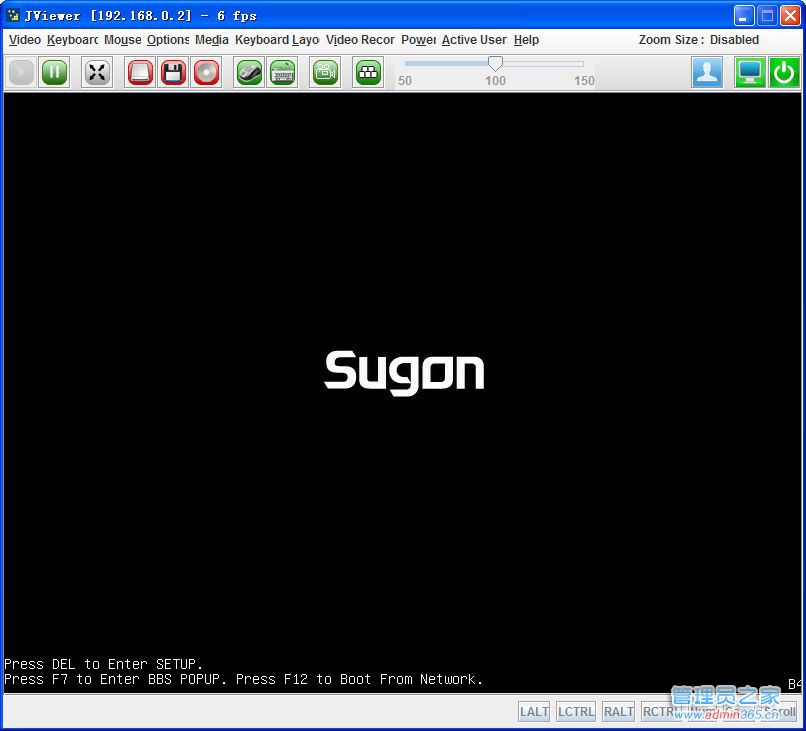Show active users icon
This screenshot has height=731, width=806.
tap(707, 72)
